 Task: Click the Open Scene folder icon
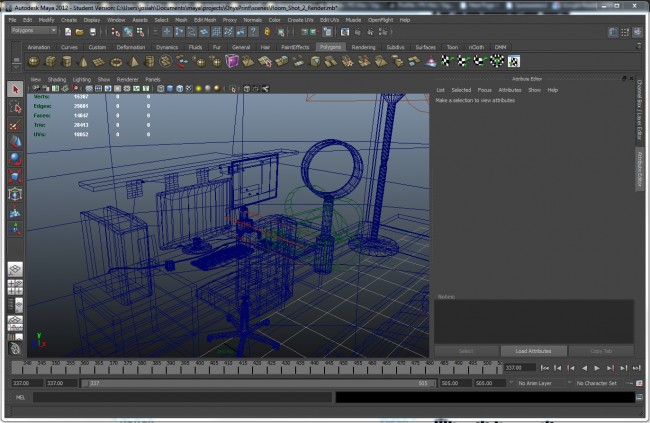pyautogui.click(x=80, y=32)
